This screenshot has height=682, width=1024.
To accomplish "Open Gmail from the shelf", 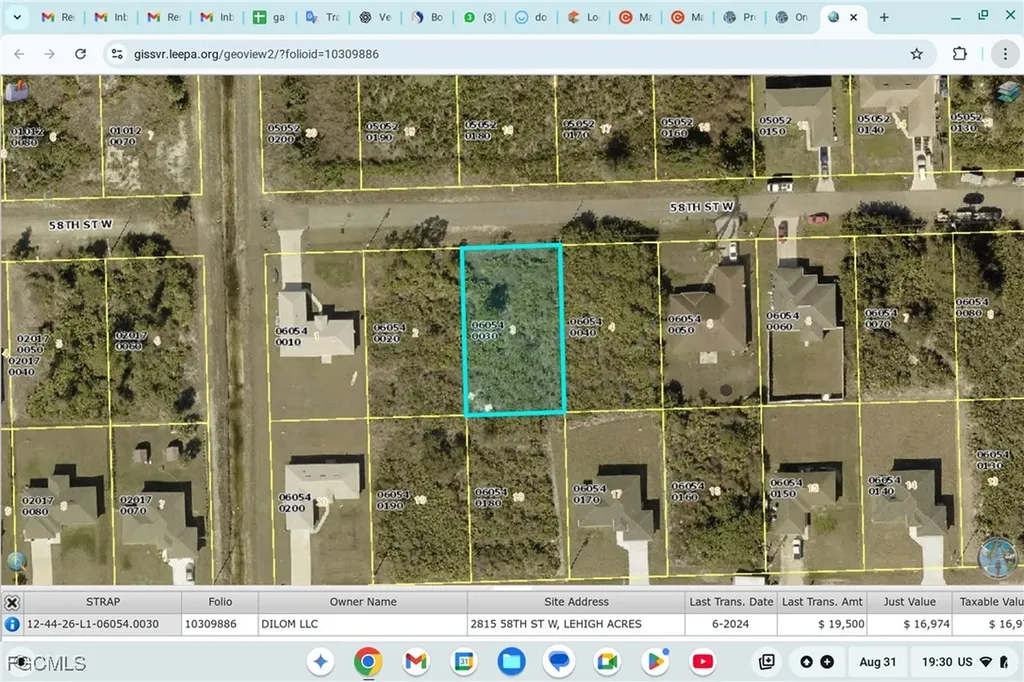I will tap(416, 661).
